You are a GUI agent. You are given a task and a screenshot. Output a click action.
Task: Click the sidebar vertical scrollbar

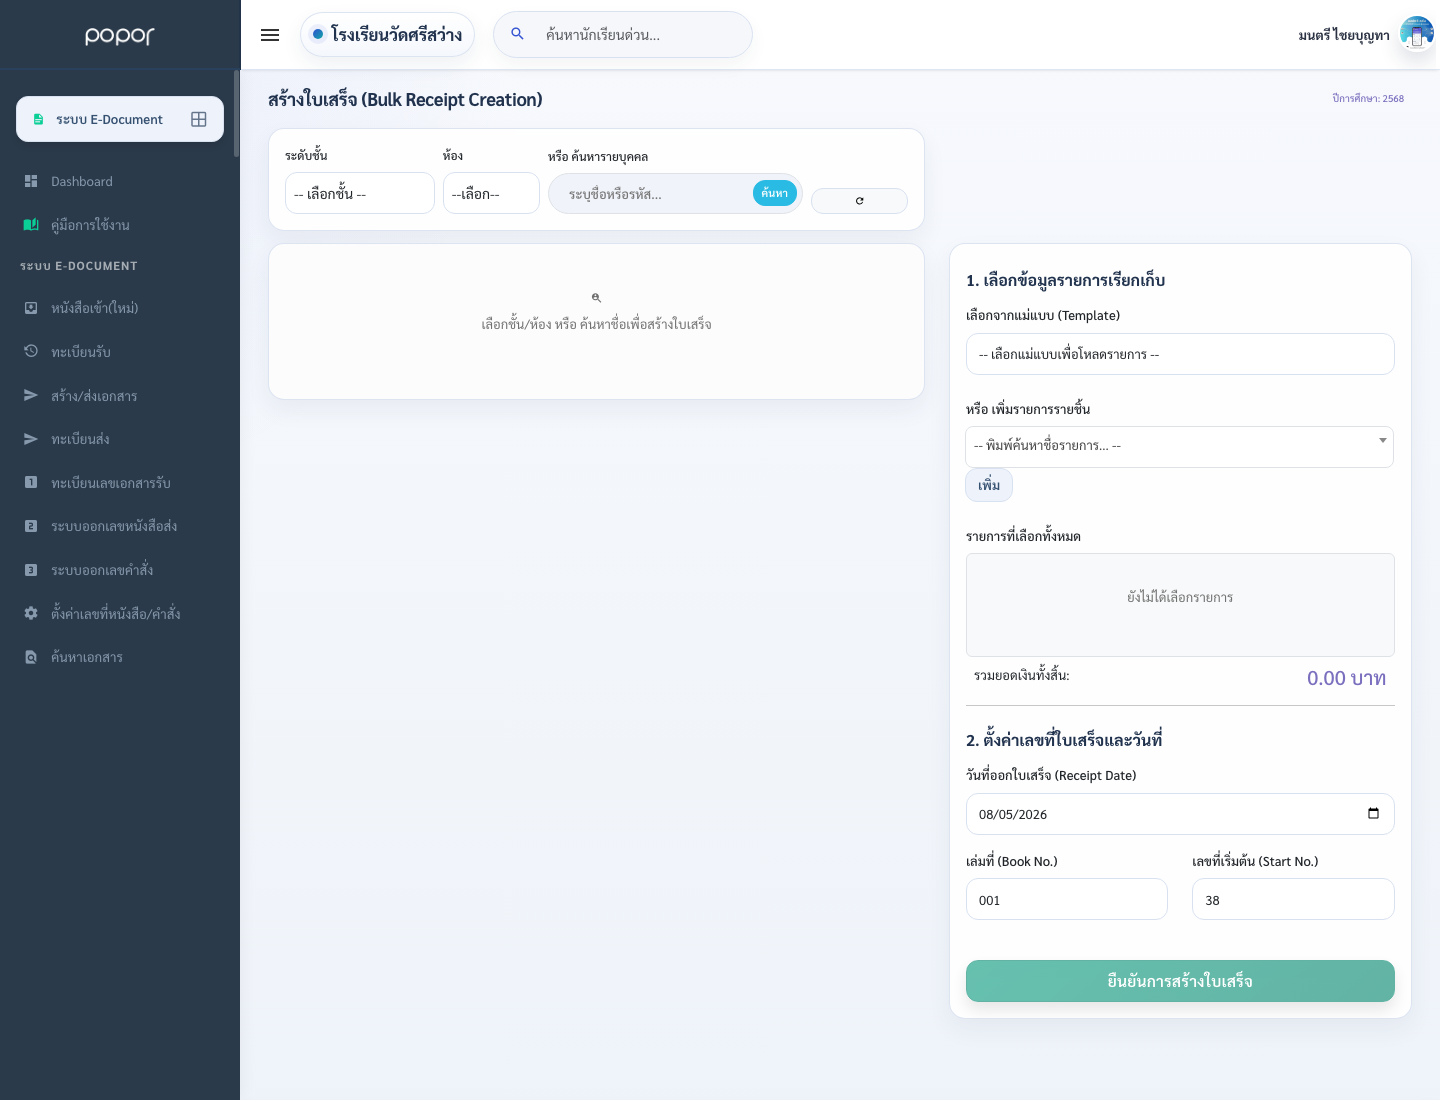pos(237,113)
